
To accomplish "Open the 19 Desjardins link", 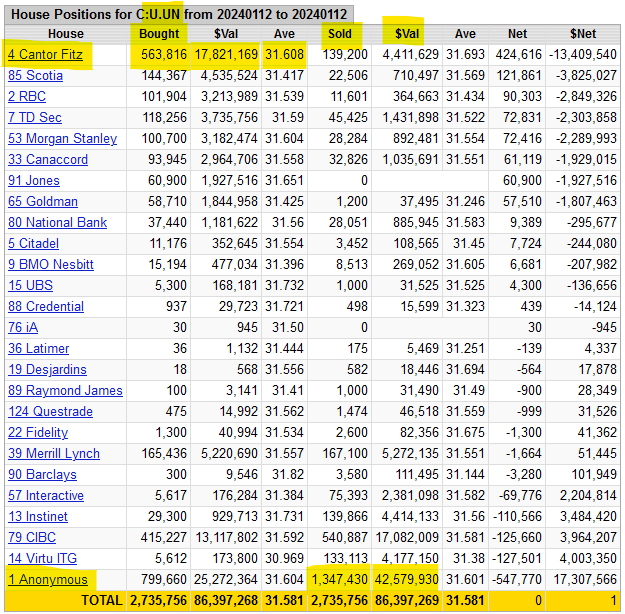I will (47, 370).
